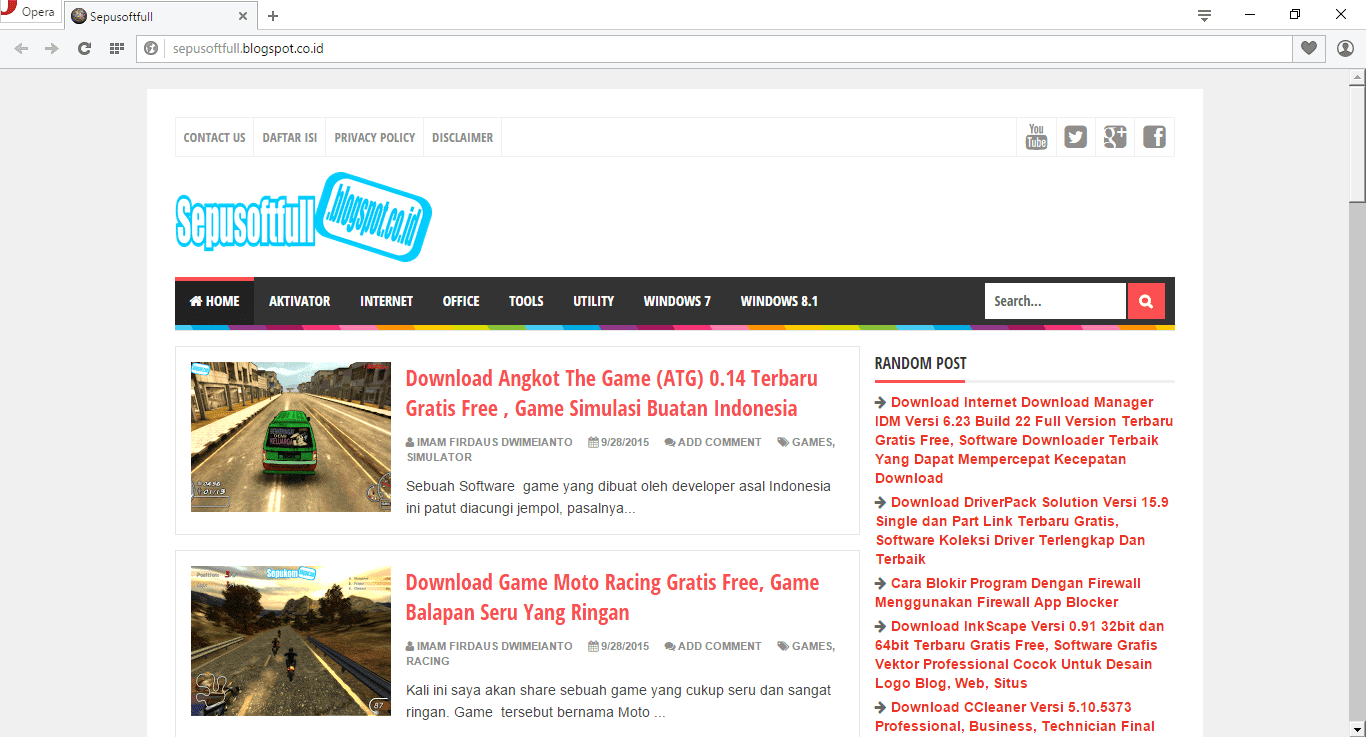Open Angkot The Game post thumbnail

291,437
